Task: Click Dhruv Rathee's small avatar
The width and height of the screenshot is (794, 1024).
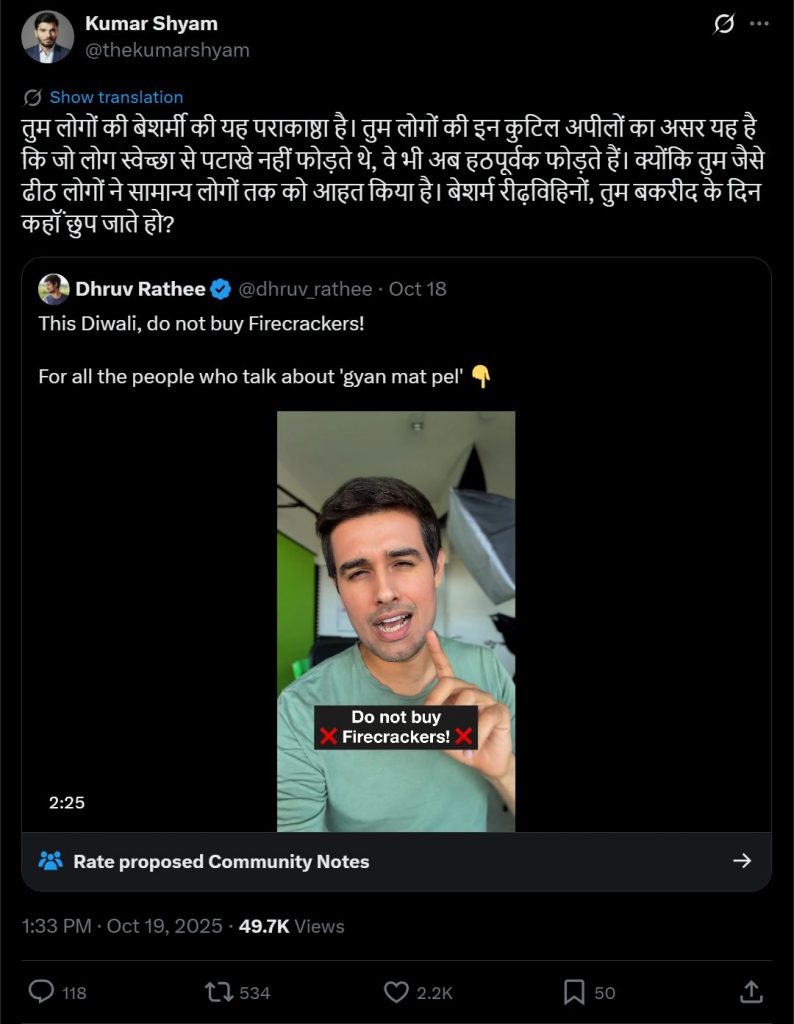Action: (x=54, y=289)
